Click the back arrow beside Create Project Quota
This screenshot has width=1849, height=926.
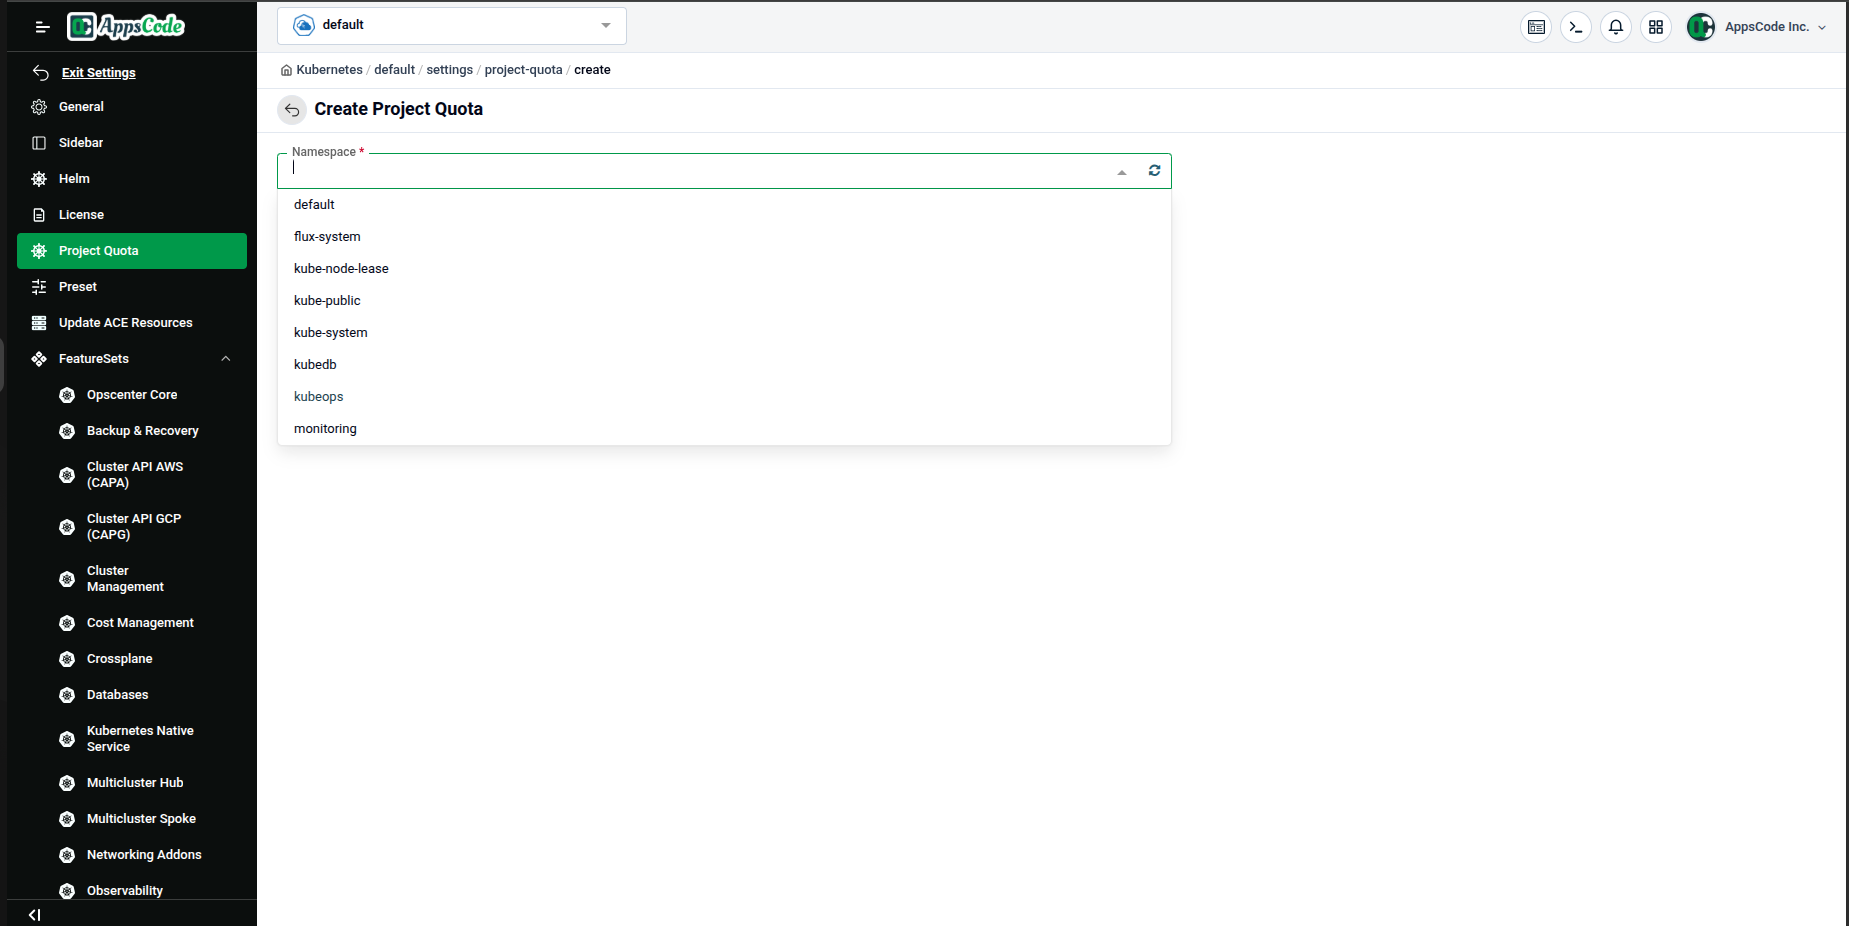click(292, 110)
